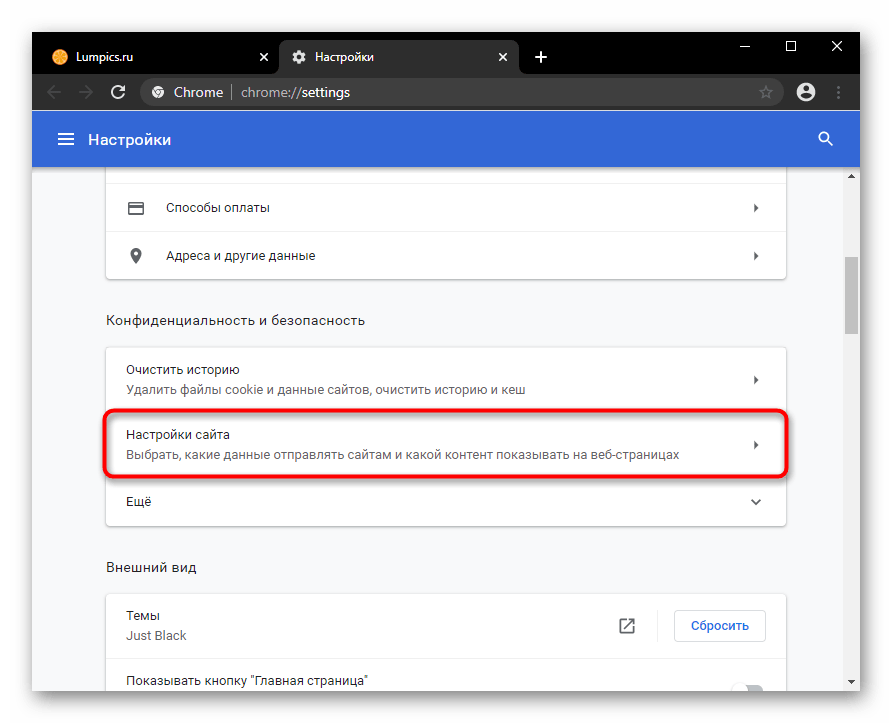This screenshot has width=892, height=723.
Task: Open the Chrome Web Store themes link icon
Action: pos(627,626)
